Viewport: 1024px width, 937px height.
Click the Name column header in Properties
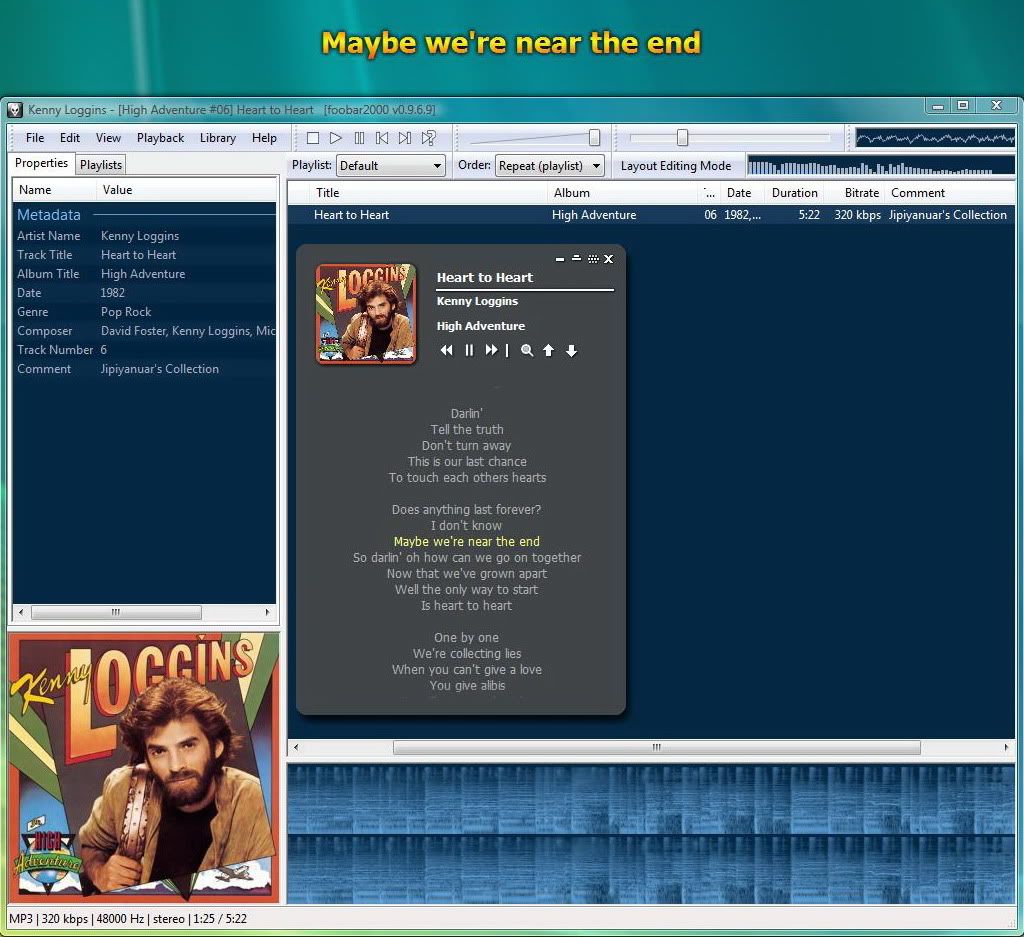coord(55,190)
